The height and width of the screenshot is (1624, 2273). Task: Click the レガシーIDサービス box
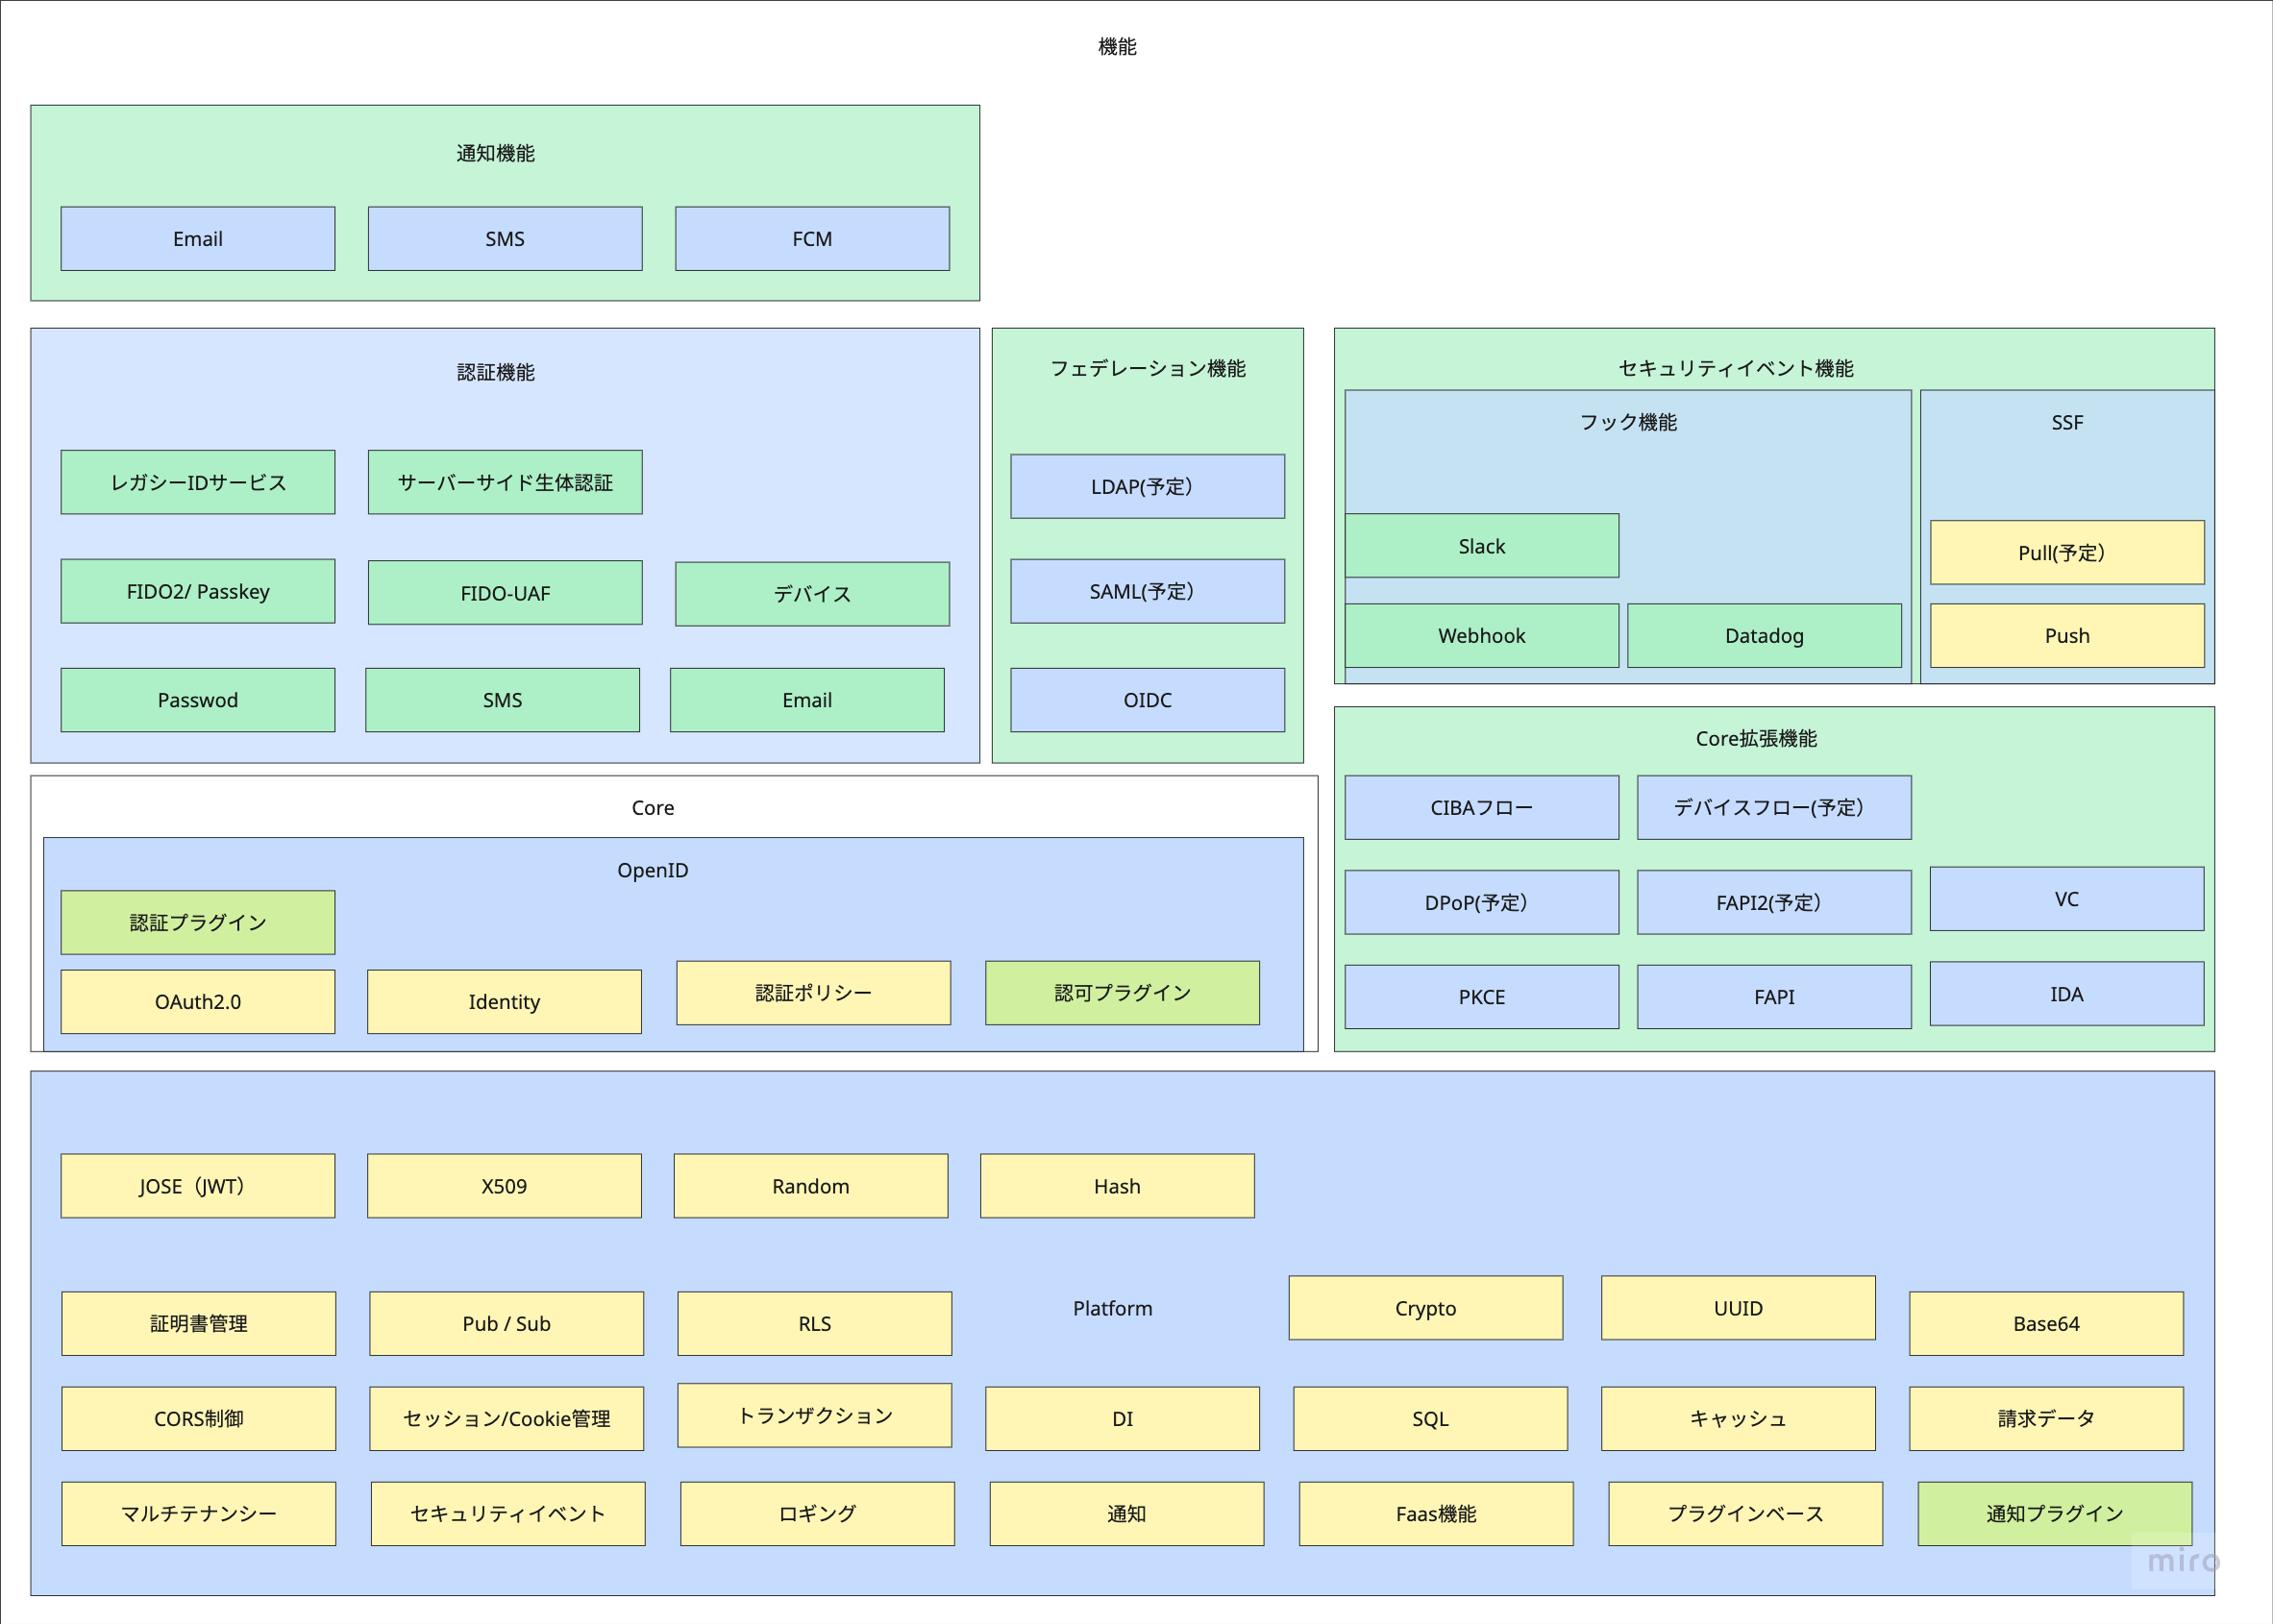pos(198,482)
